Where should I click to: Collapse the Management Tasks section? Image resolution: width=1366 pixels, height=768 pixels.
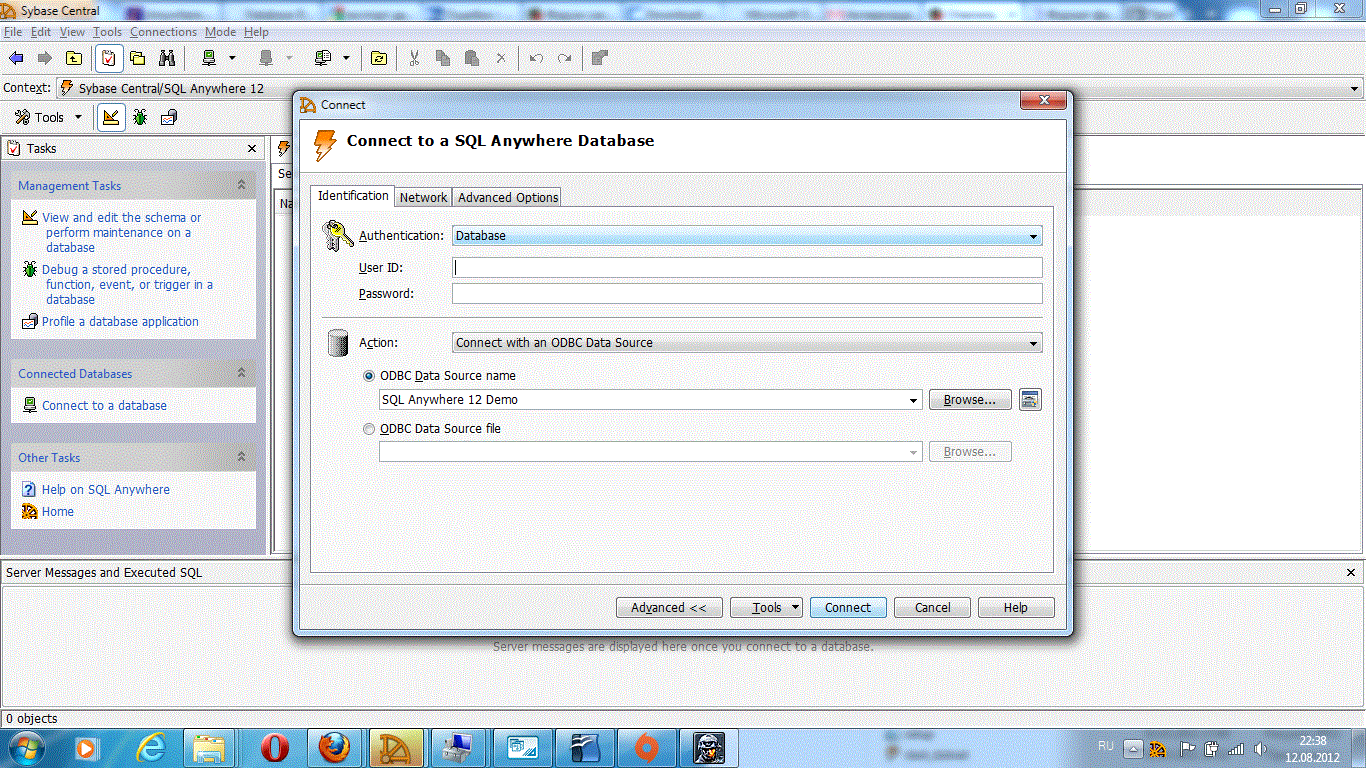point(241,185)
